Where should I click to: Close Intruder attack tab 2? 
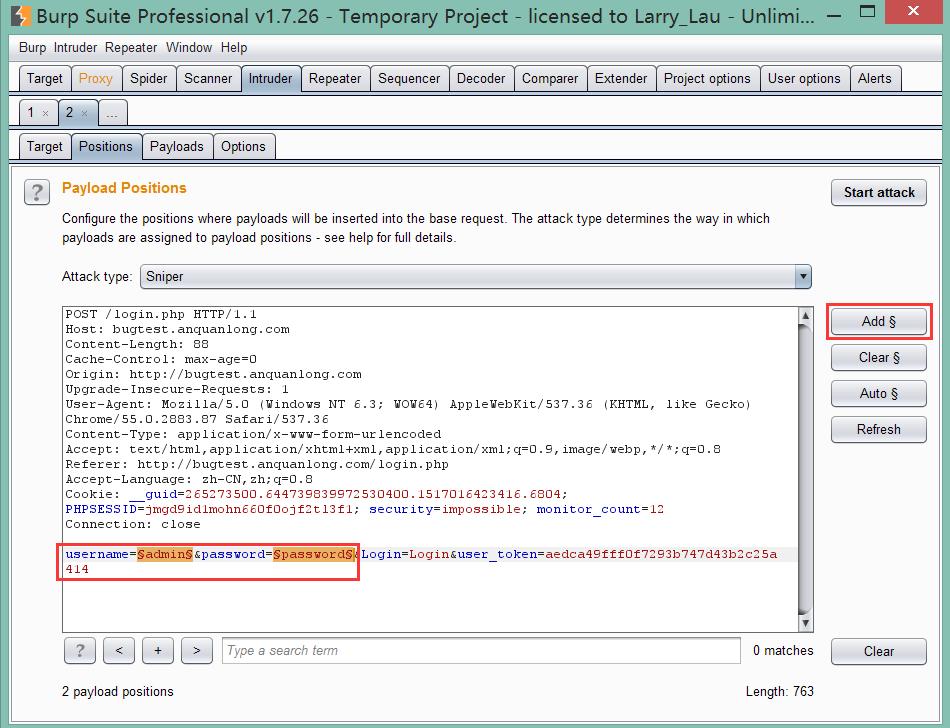pyautogui.click(x=84, y=113)
